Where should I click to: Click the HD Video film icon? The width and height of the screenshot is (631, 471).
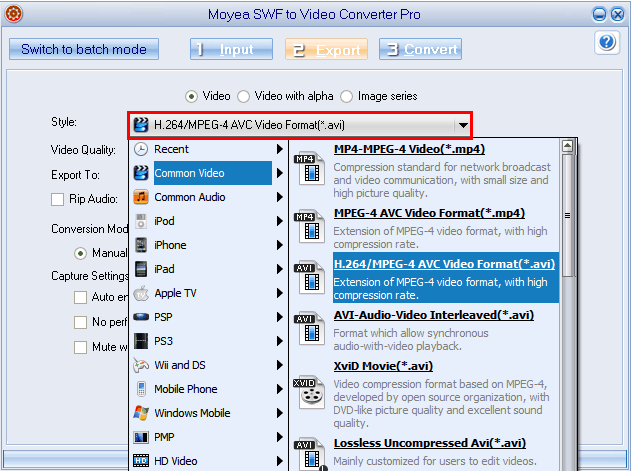(x=141, y=461)
